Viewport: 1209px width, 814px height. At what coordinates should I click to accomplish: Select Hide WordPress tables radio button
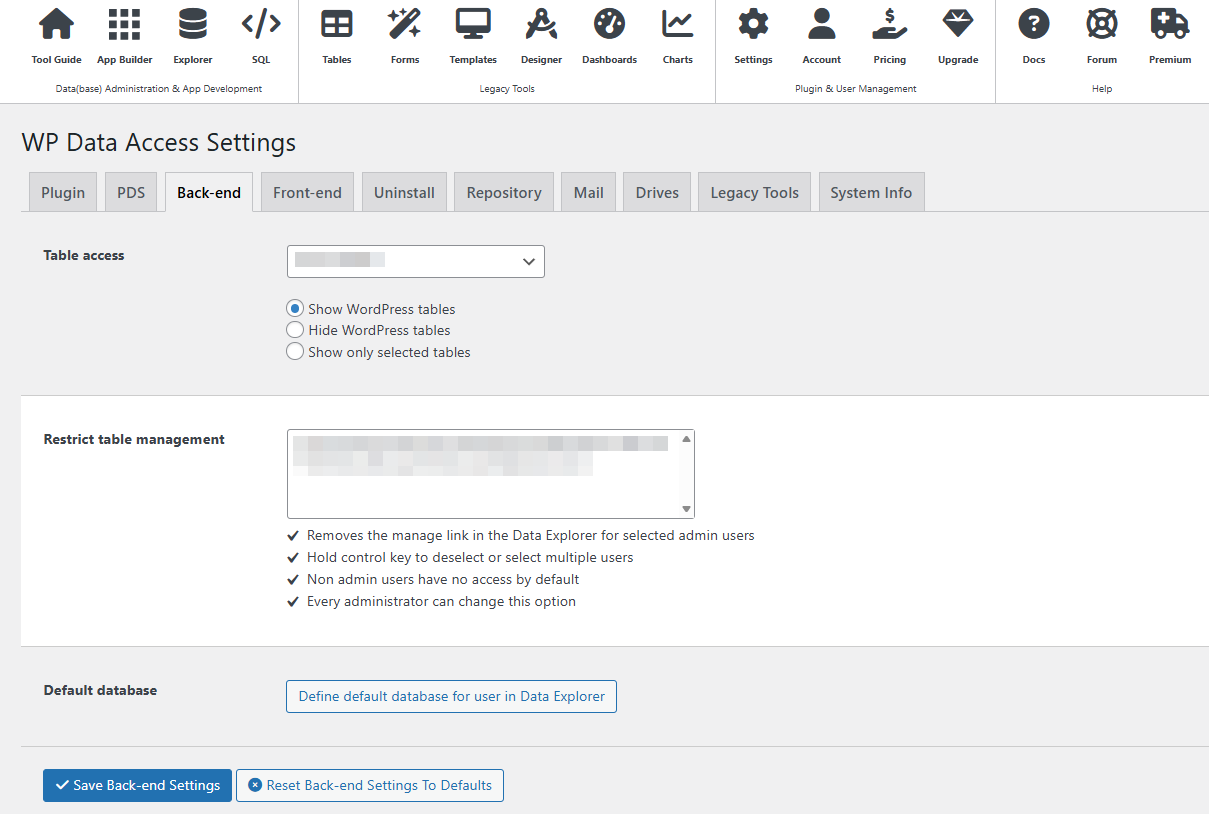[x=295, y=330]
